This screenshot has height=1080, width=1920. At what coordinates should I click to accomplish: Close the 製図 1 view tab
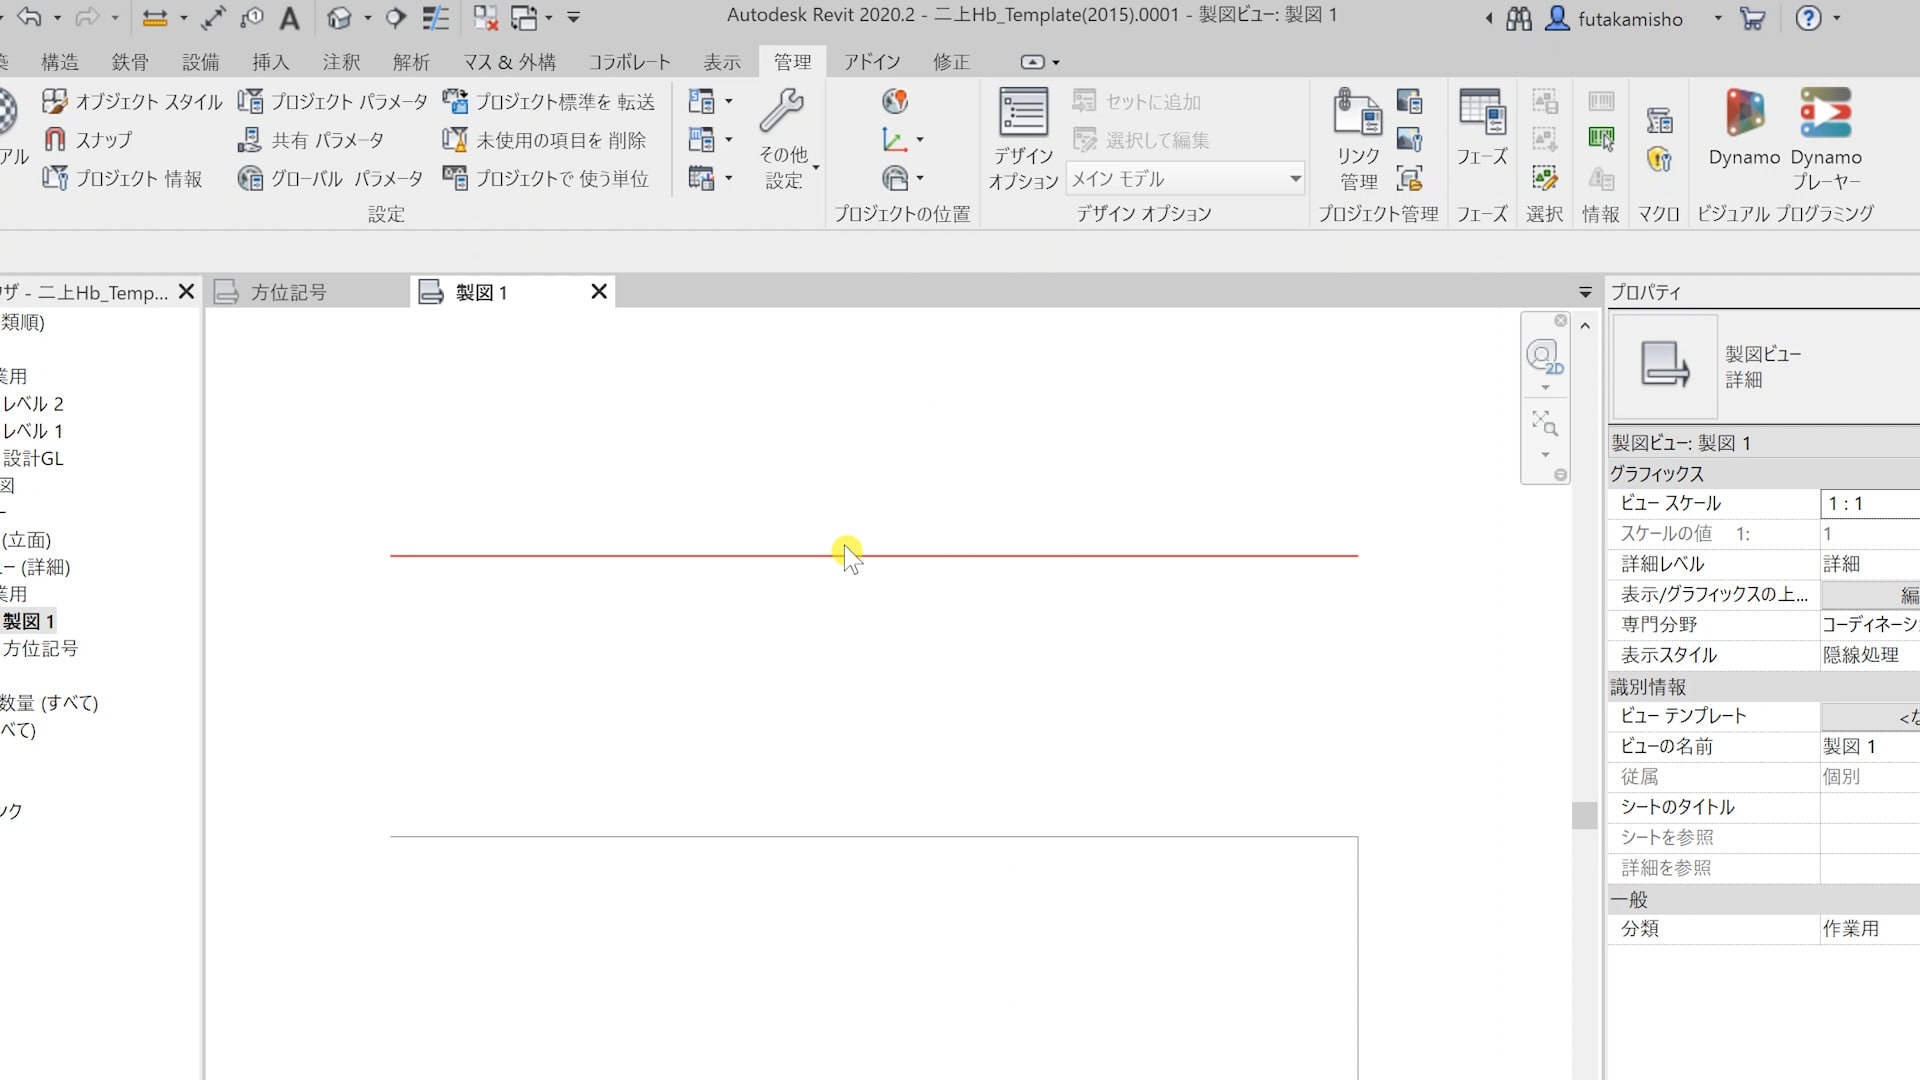point(599,292)
